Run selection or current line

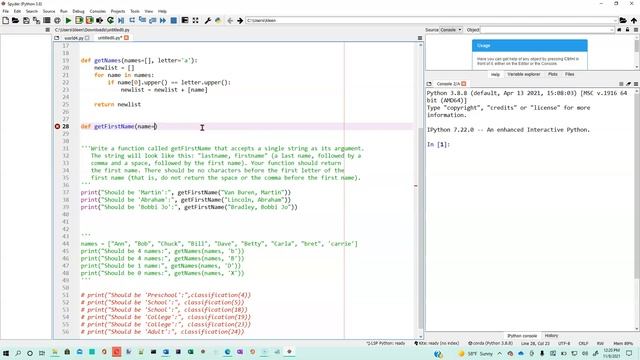100,20
